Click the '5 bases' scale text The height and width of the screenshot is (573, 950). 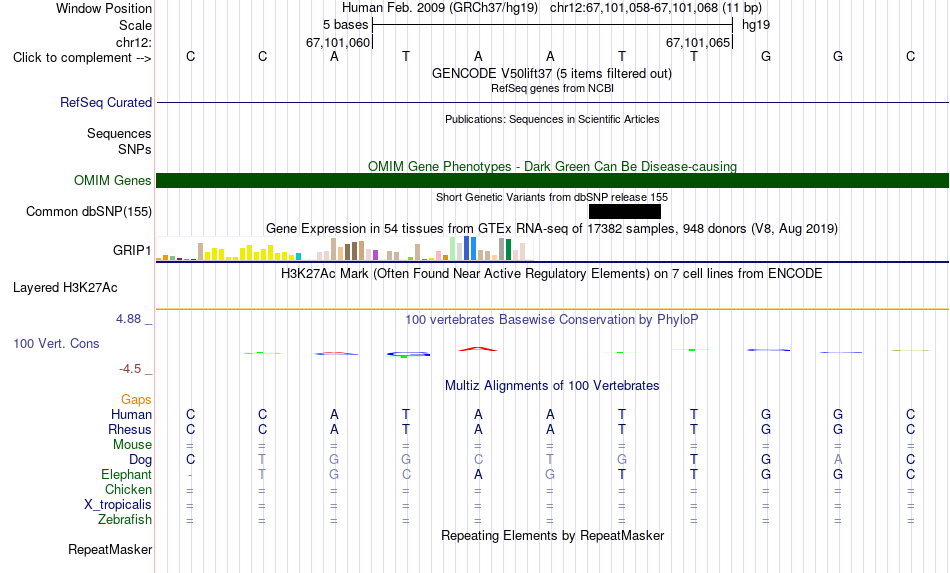pos(345,25)
